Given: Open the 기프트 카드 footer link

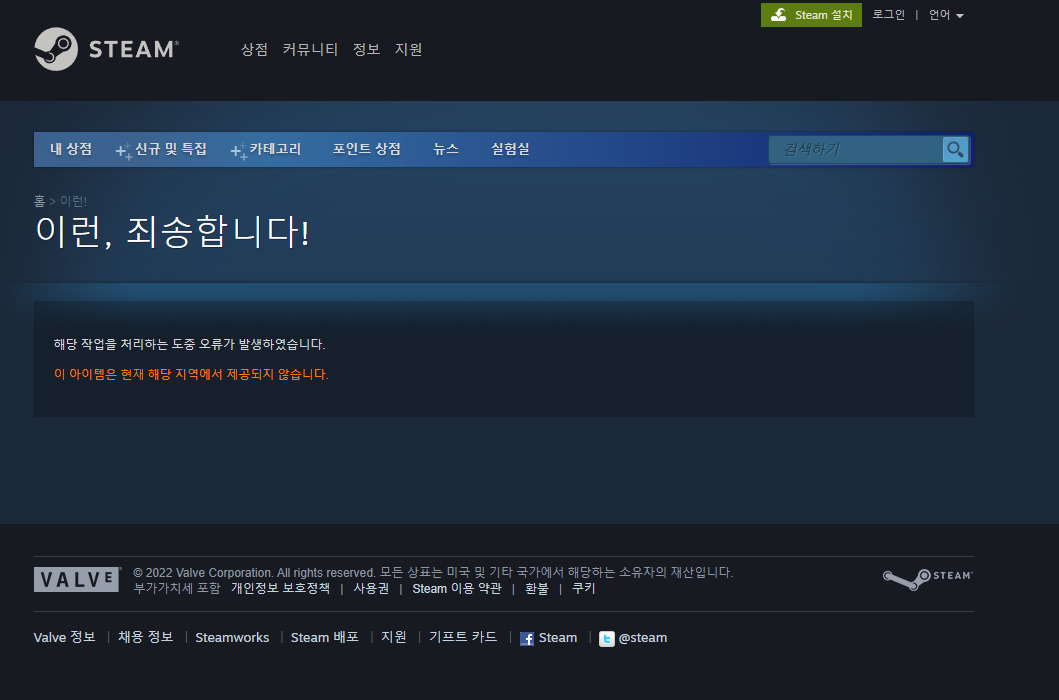Looking at the screenshot, I should pos(463,638).
